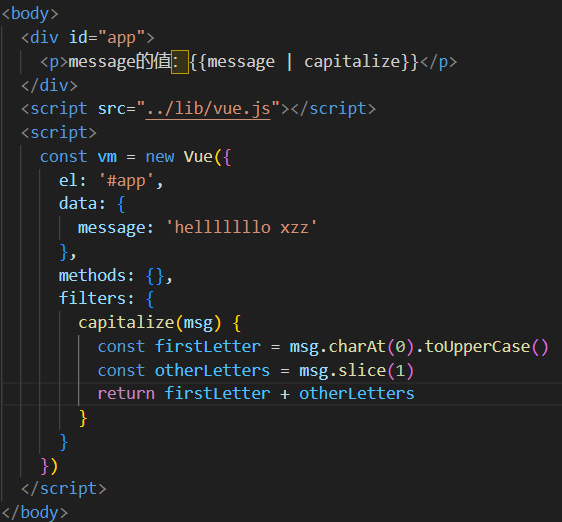Select the vm variable name
This screenshot has height=522, width=562.
pos(107,157)
